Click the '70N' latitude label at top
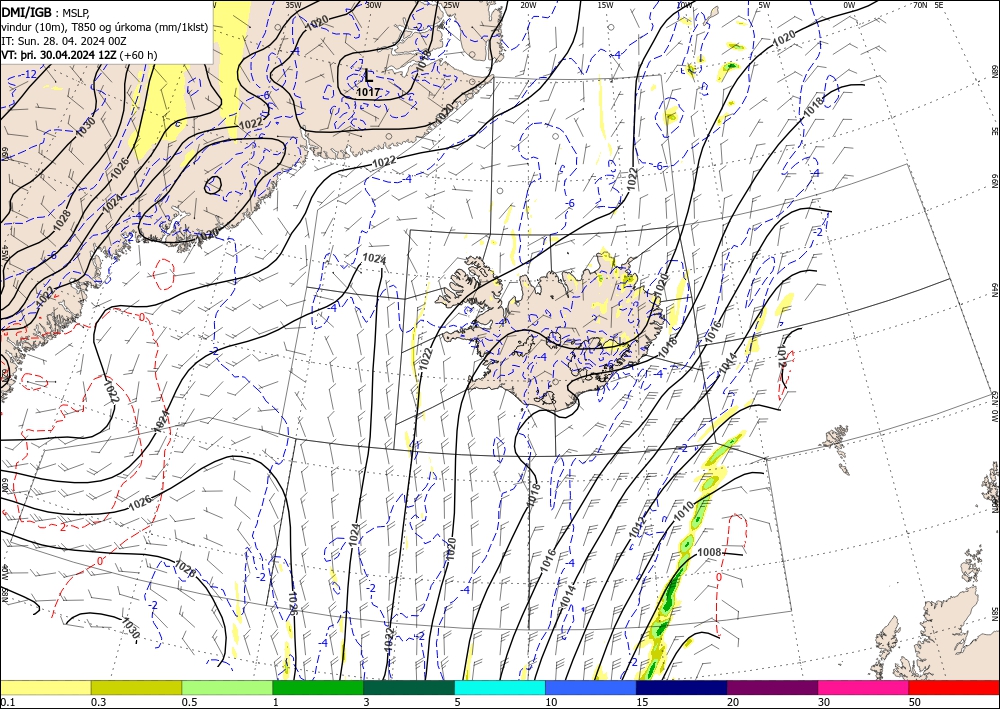1000x709 pixels. (920, 5)
